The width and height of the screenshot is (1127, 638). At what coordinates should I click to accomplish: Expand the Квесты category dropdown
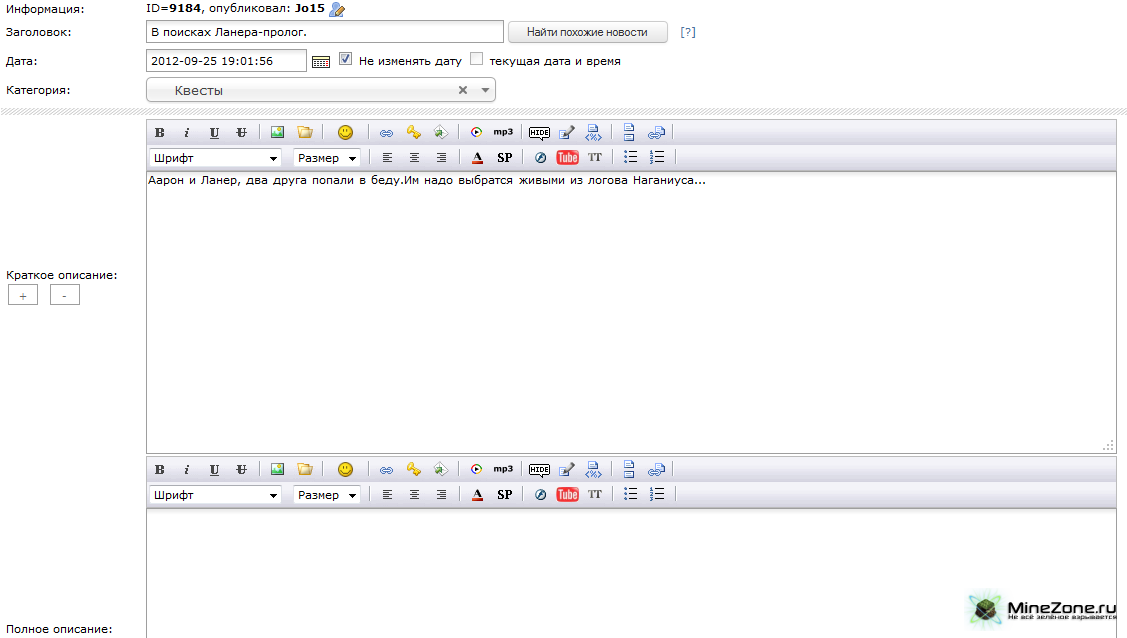[485, 91]
